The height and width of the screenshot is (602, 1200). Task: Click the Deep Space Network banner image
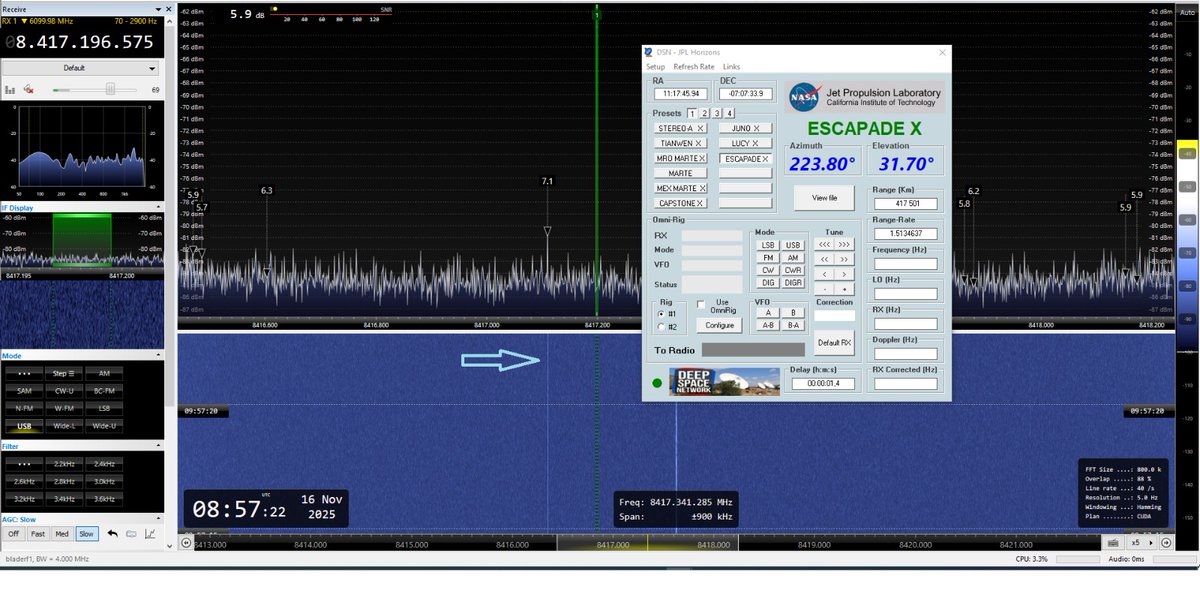tap(724, 382)
